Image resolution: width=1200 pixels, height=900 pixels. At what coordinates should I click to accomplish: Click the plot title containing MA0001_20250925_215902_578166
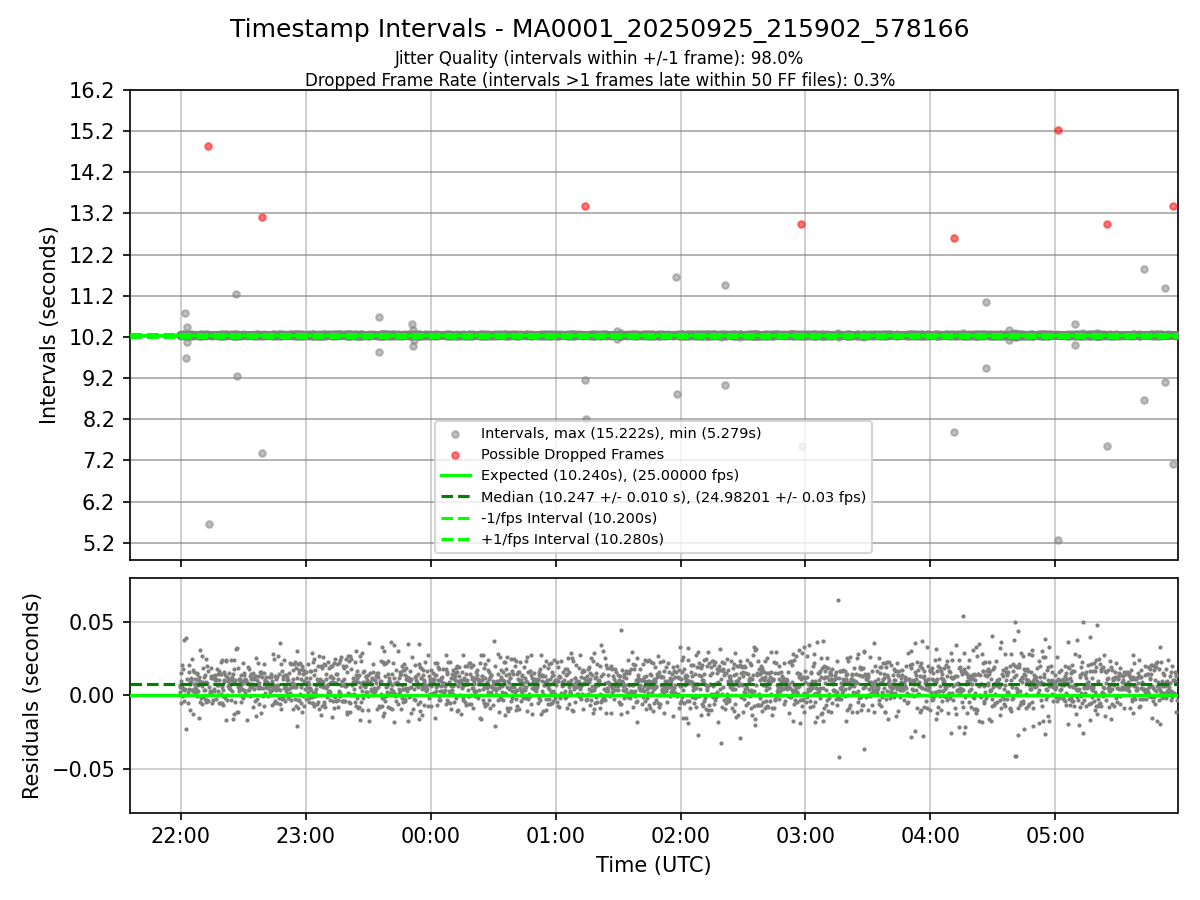coord(599,29)
